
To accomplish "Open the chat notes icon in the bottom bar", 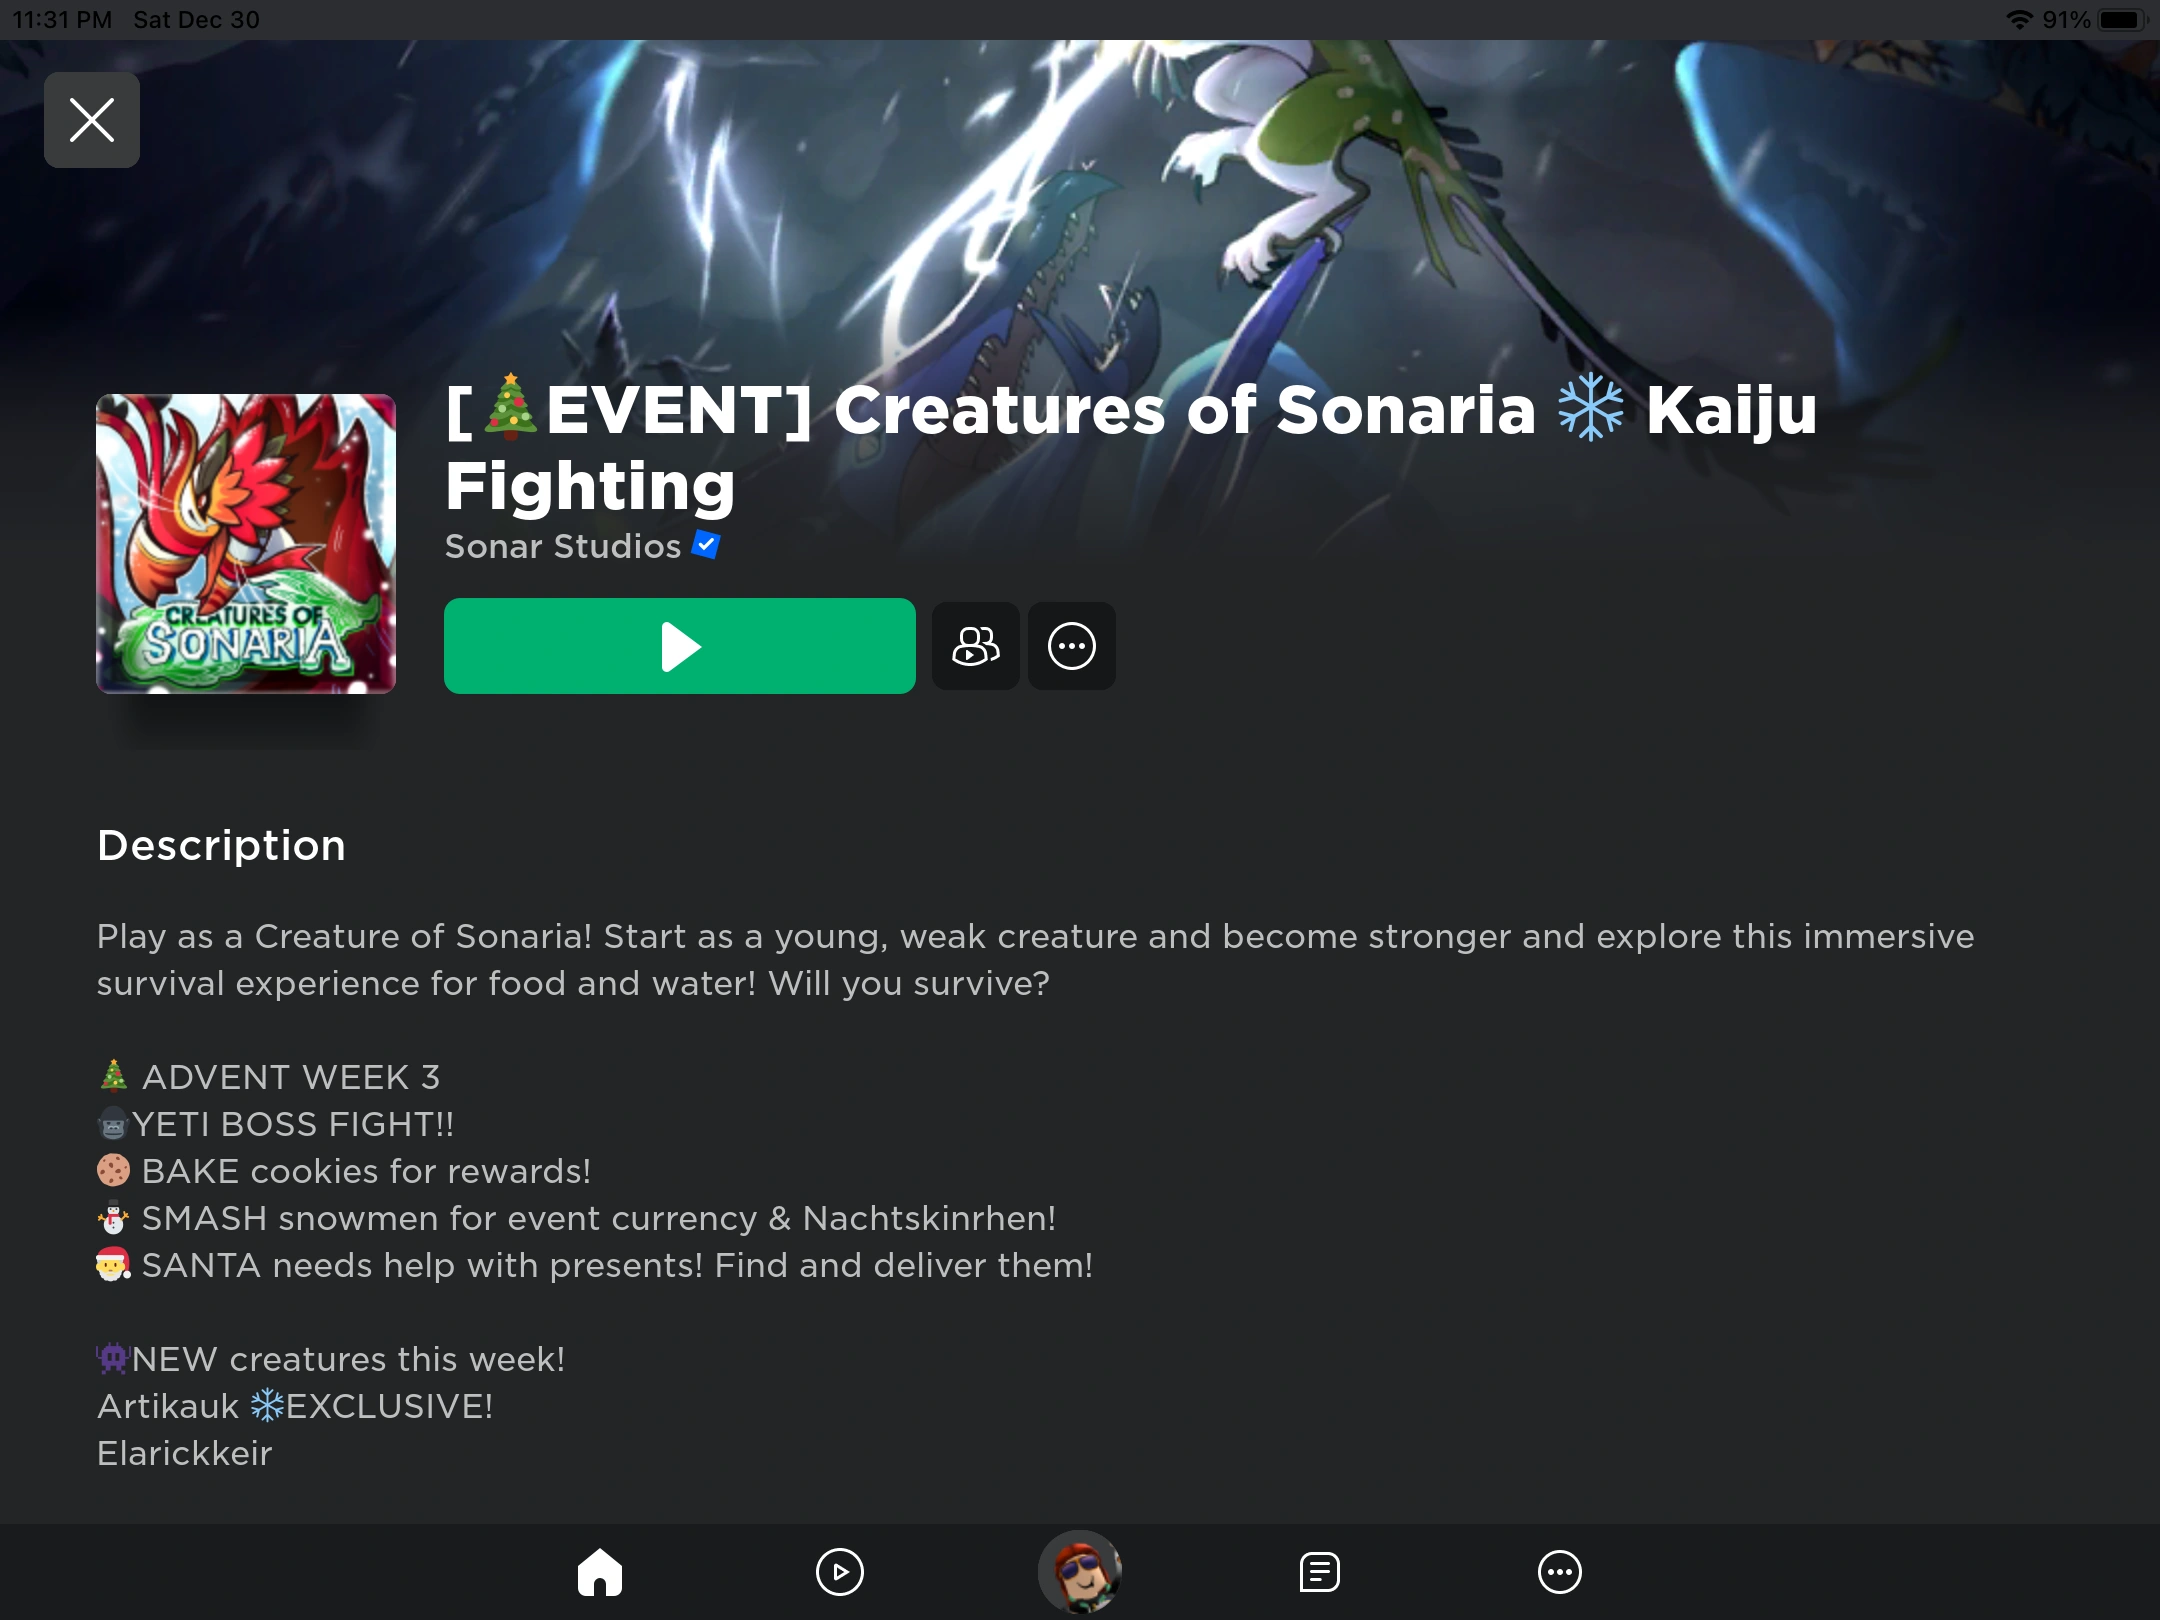I will coord(1320,1572).
